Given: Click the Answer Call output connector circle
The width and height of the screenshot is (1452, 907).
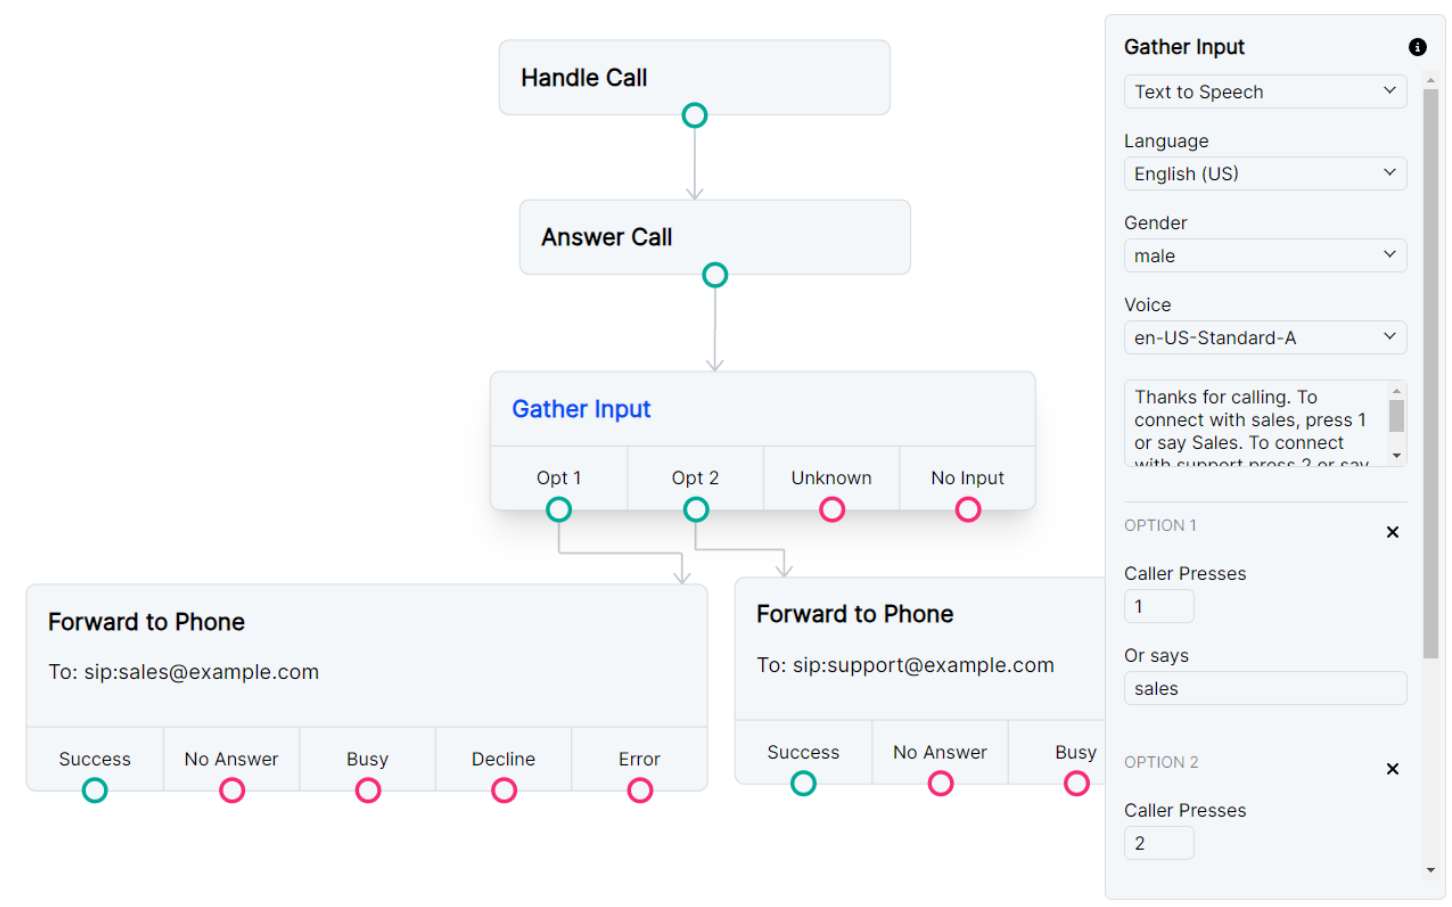Looking at the screenshot, I should click(x=716, y=274).
